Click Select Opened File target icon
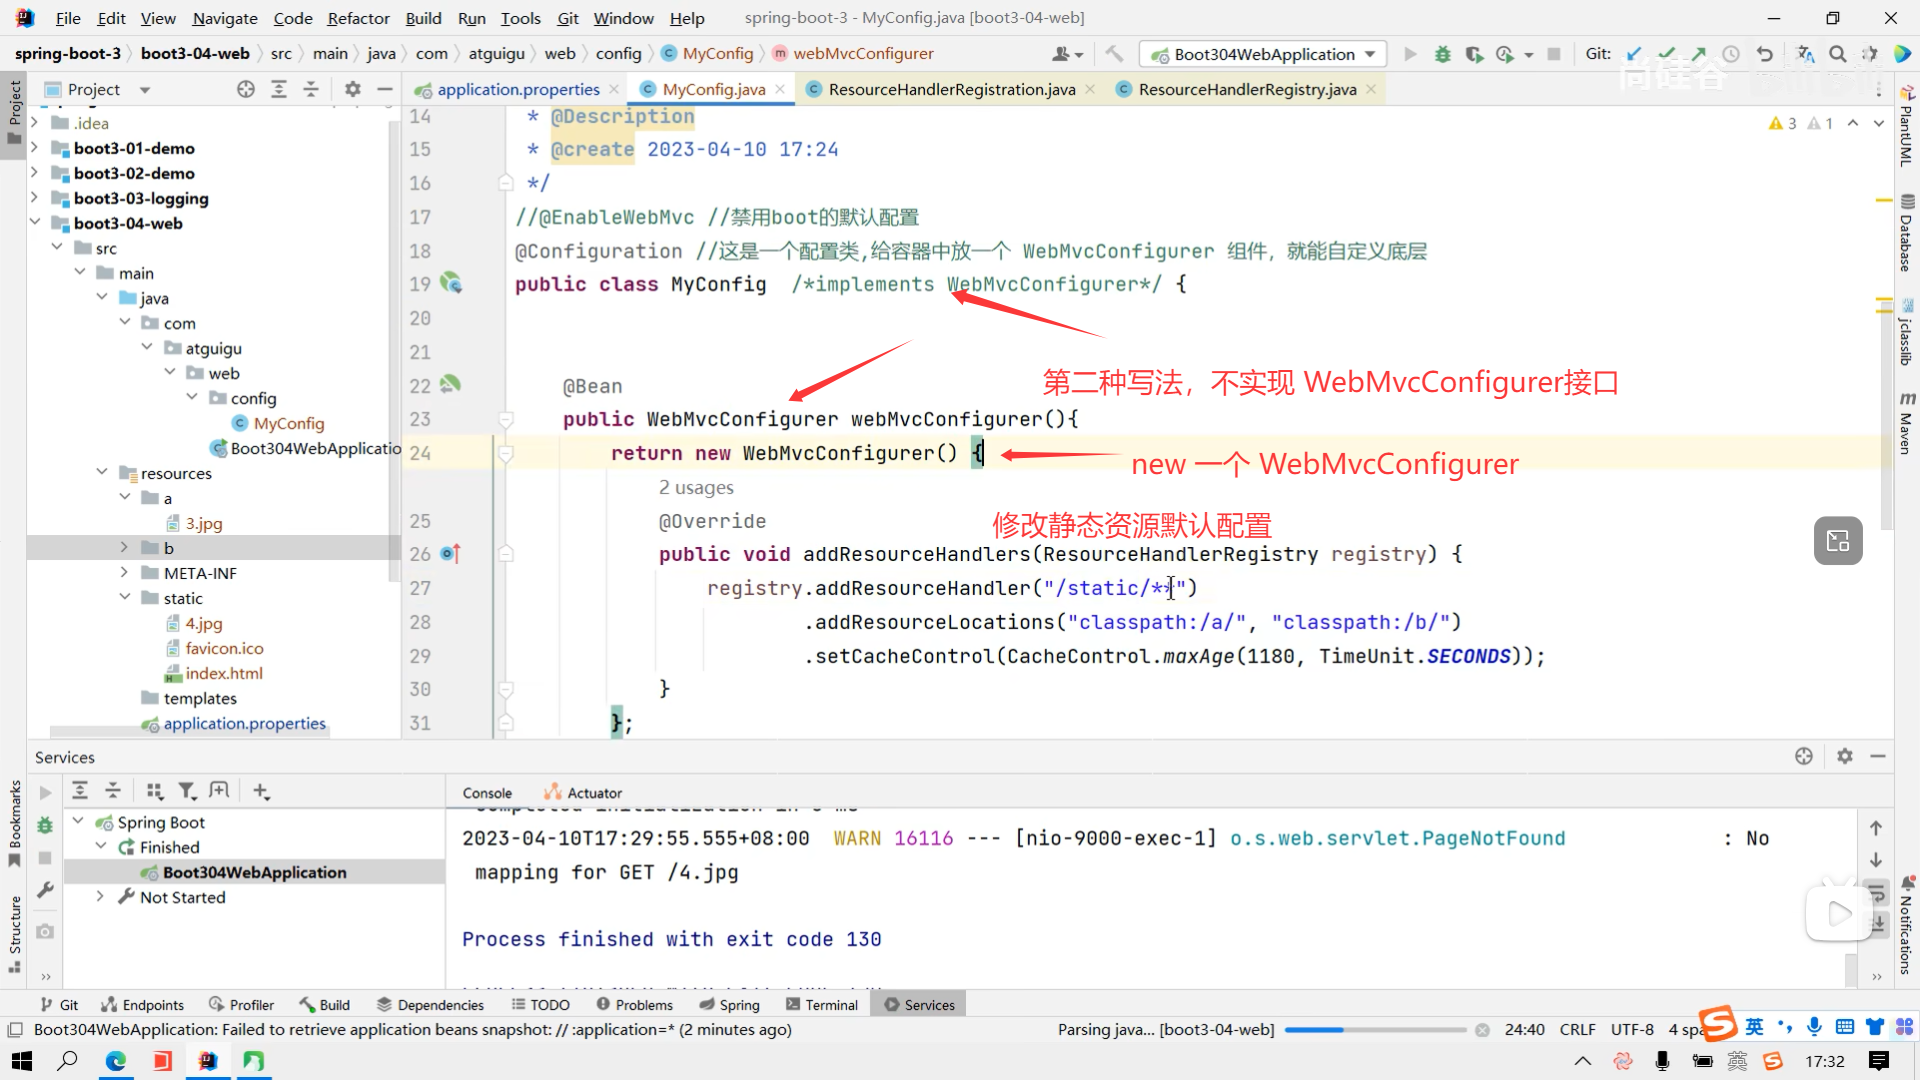Image resolution: width=1920 pixels, height=1080 pixels. 245,89
